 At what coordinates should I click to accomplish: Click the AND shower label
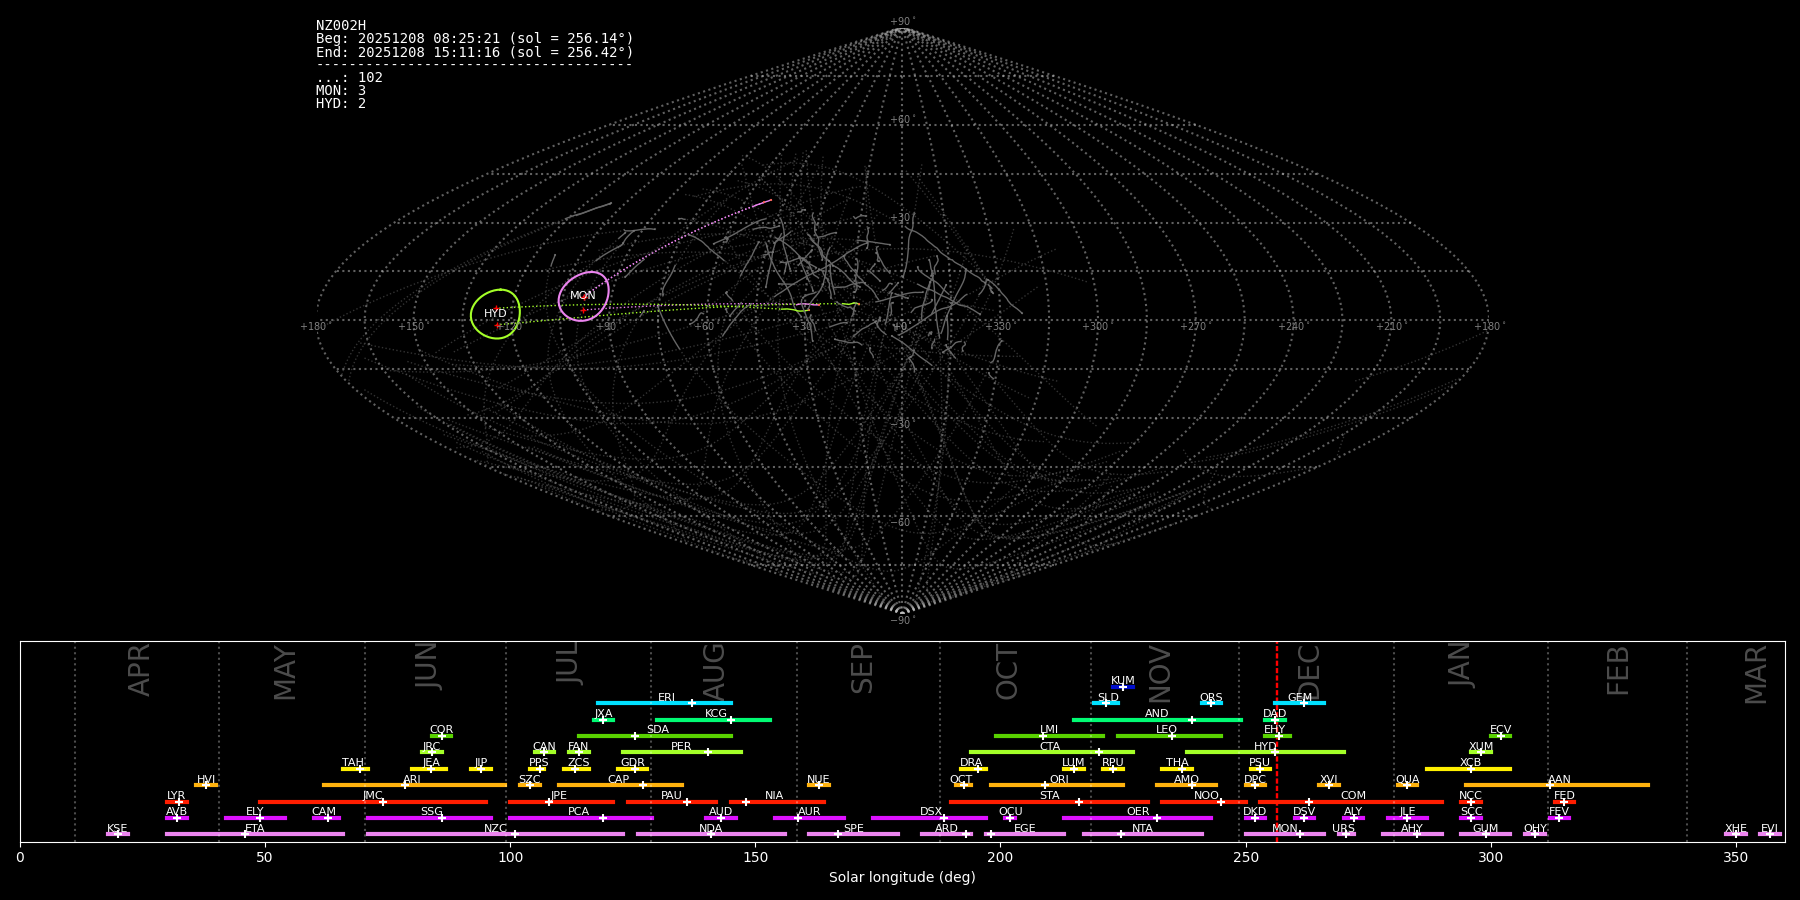tap(1157, 714)
